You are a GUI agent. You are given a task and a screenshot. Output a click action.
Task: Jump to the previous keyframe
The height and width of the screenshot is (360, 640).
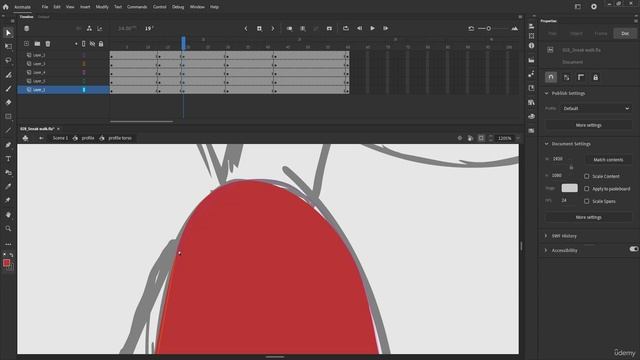246,29
